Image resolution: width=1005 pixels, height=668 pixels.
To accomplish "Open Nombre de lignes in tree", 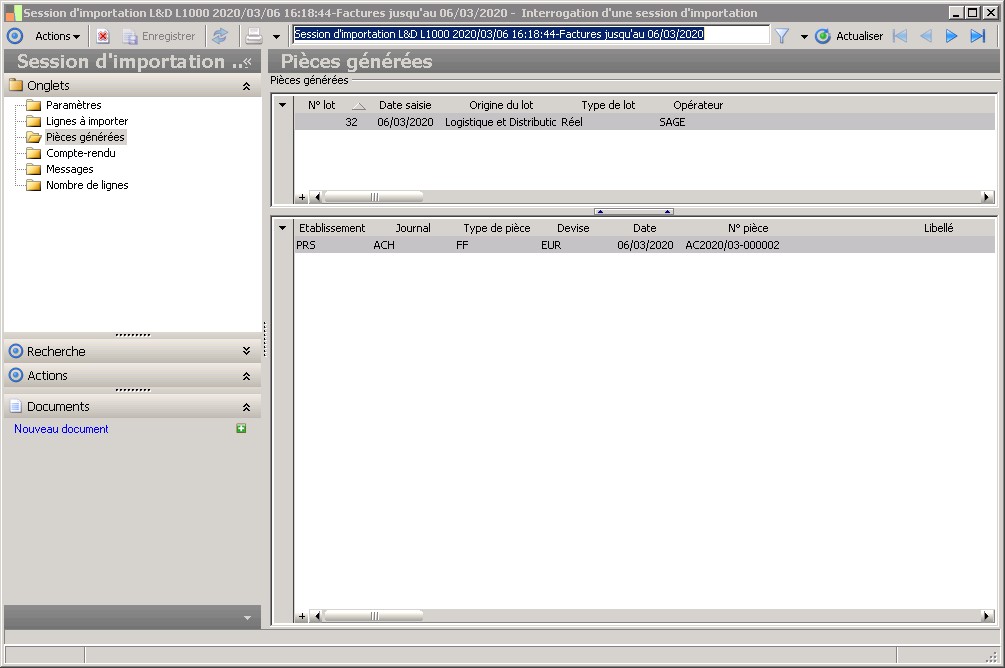I will coord(87,185).
